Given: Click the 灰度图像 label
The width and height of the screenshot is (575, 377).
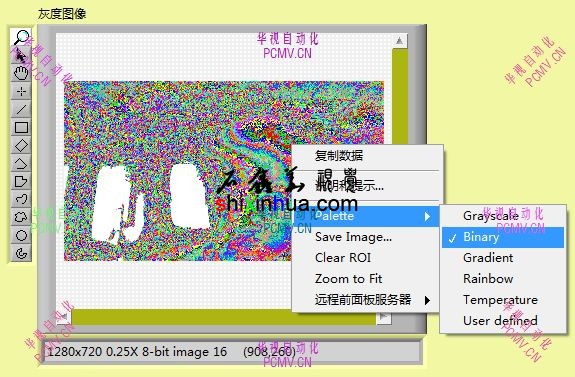Looking at the screenshot, I should (62, 14).
